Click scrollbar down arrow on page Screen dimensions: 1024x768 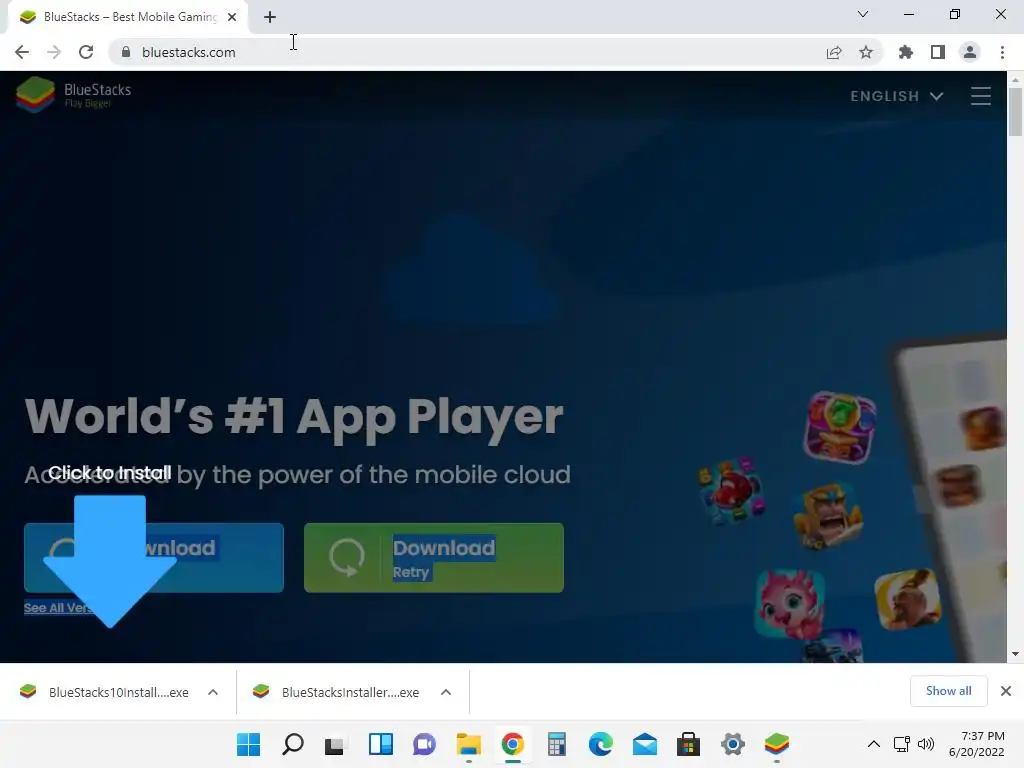coord(1015,654)
